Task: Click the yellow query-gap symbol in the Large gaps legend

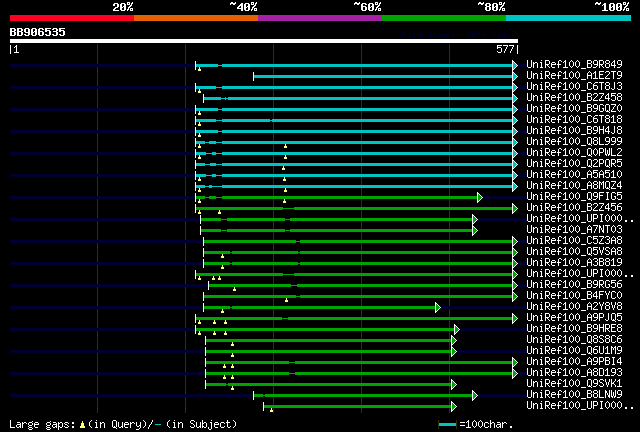Action: click(82, 425)
